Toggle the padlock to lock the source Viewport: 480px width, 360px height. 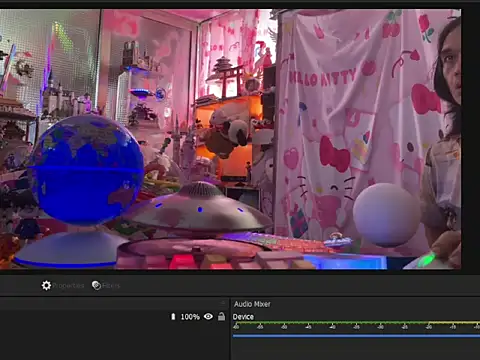pyautogui.click(x=221, y=316)
